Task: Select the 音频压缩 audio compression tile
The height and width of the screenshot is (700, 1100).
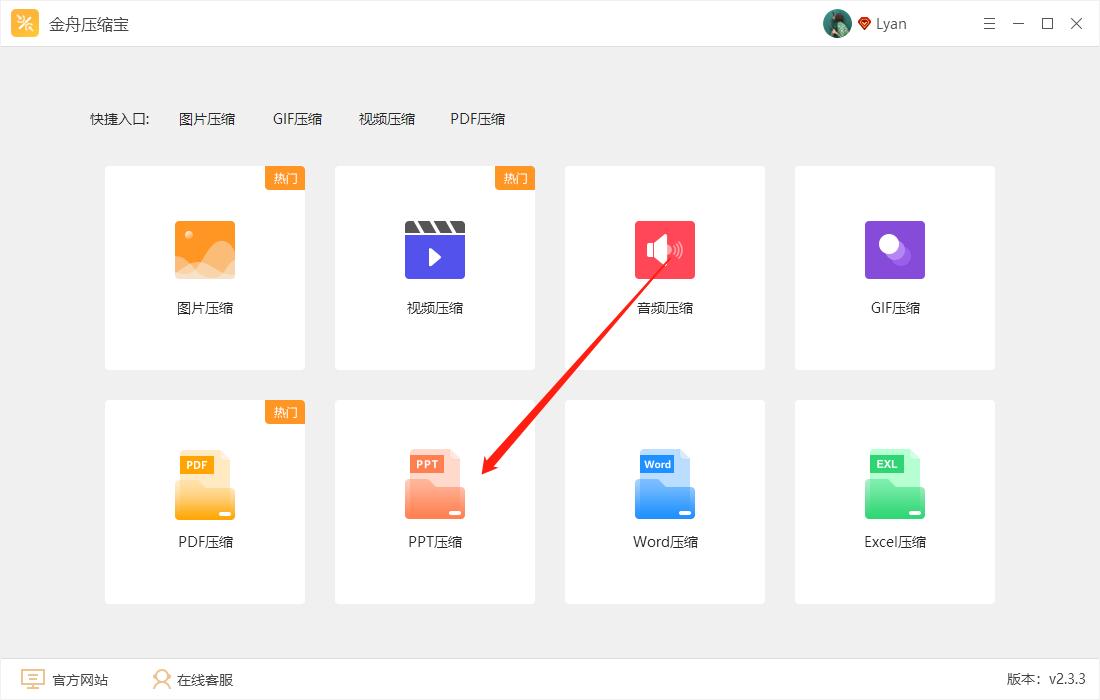Action: coord(664,267)
